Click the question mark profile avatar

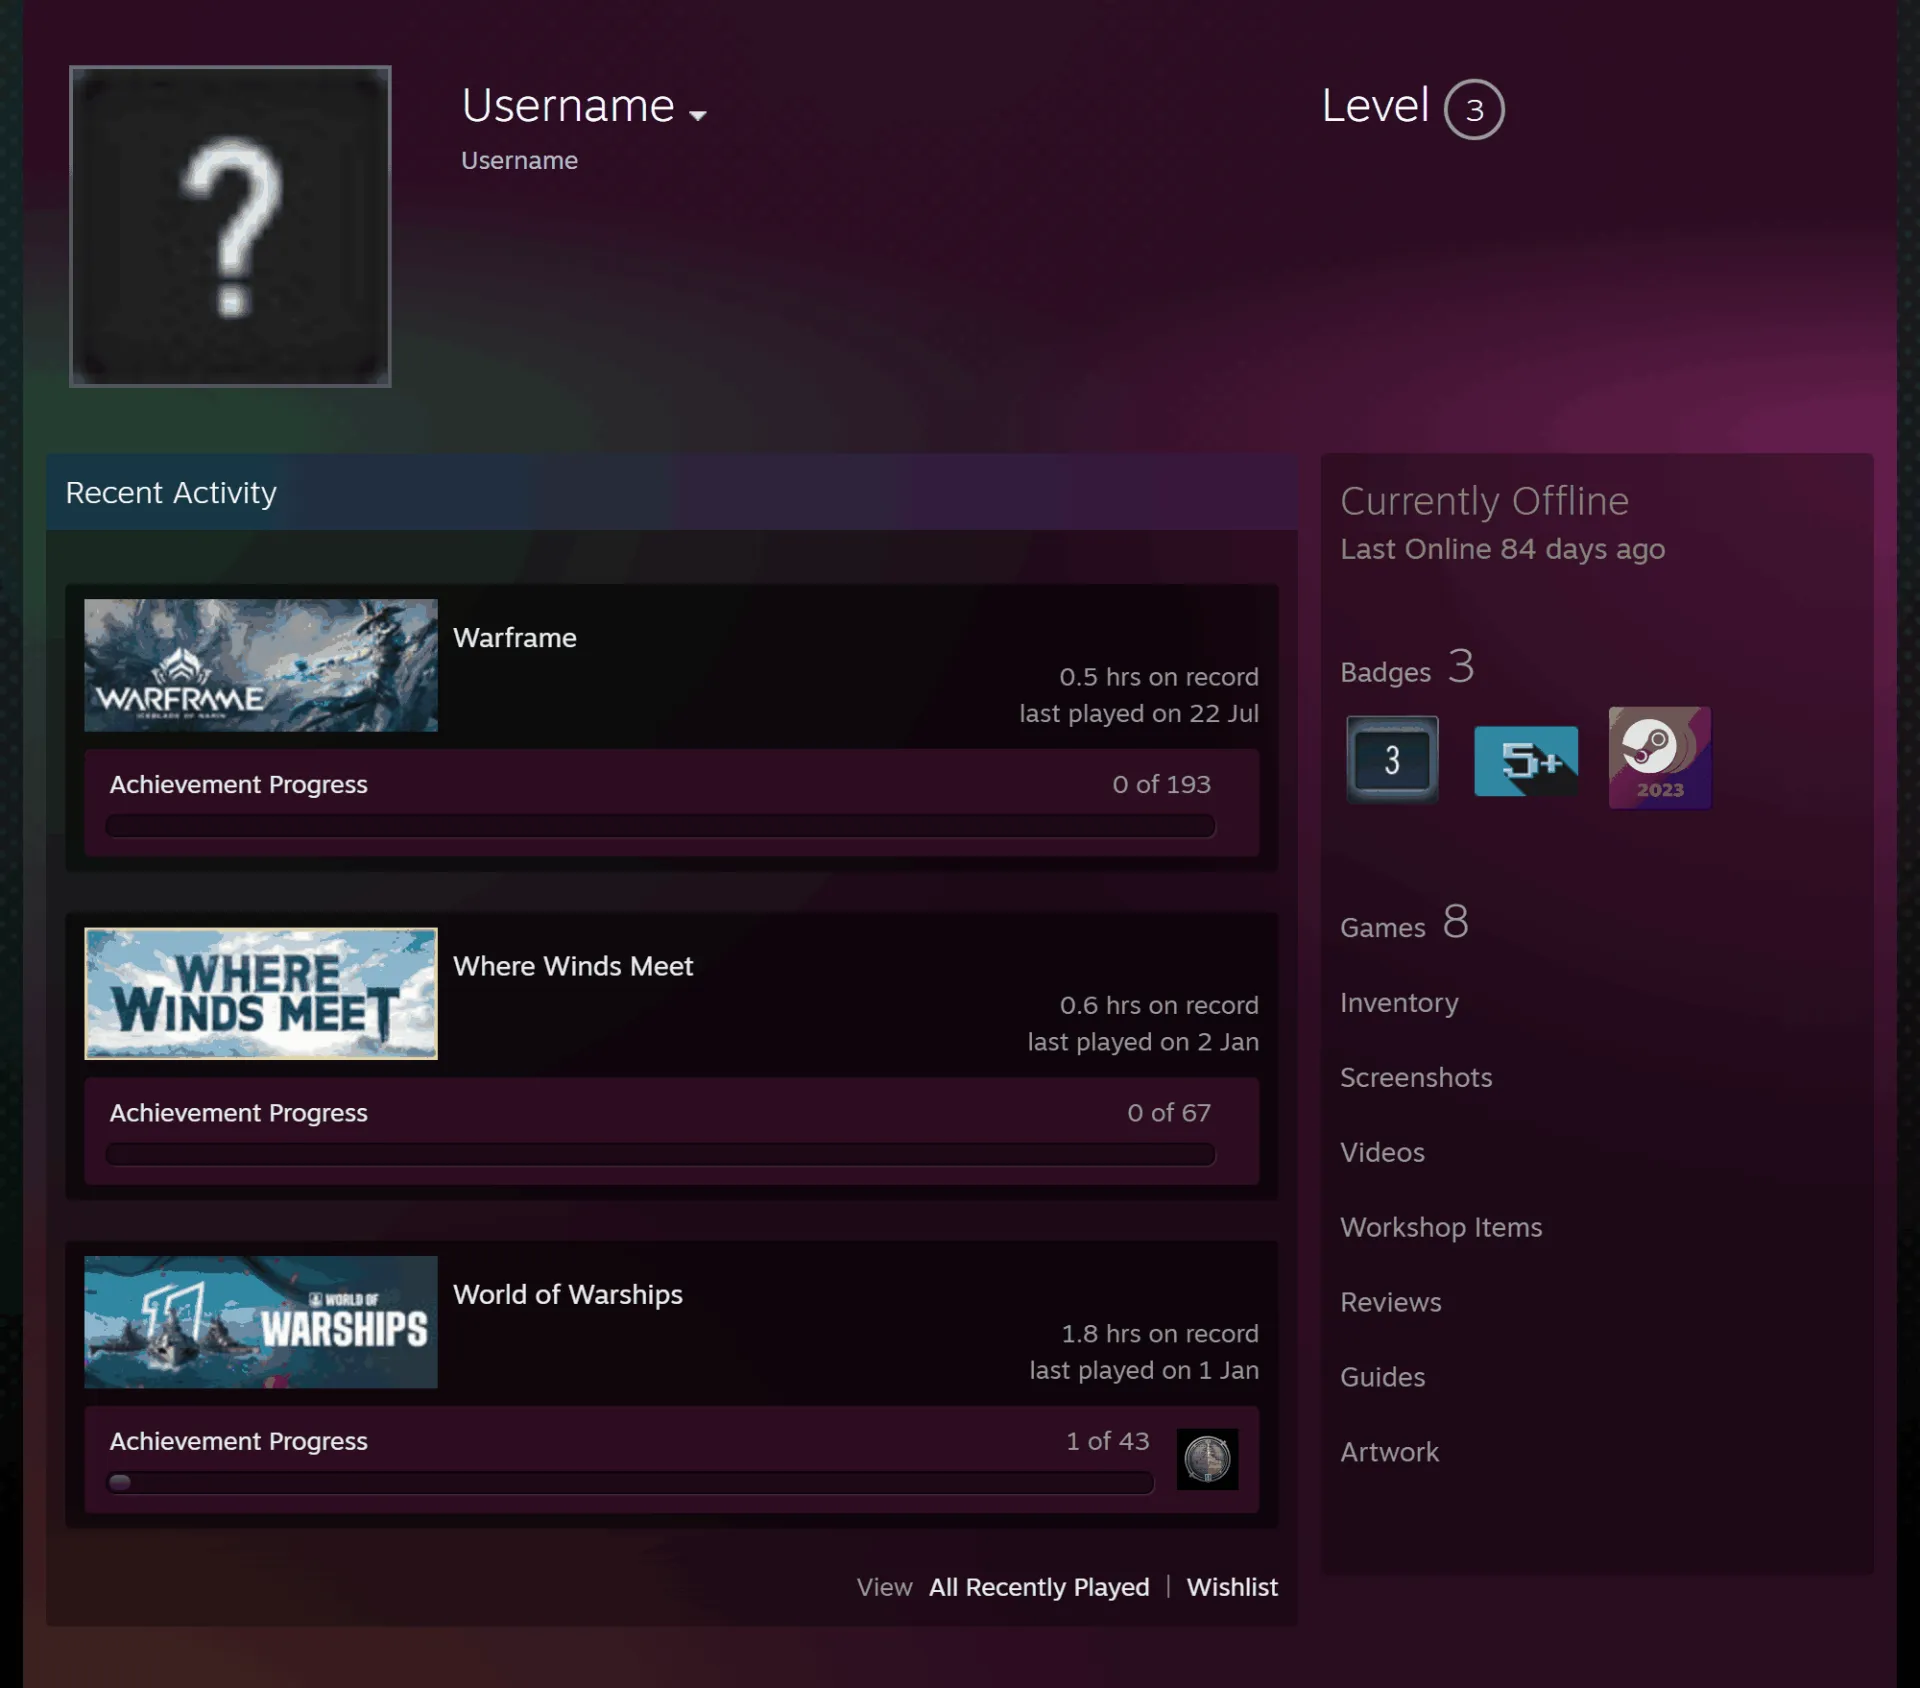tap(230, 226)
